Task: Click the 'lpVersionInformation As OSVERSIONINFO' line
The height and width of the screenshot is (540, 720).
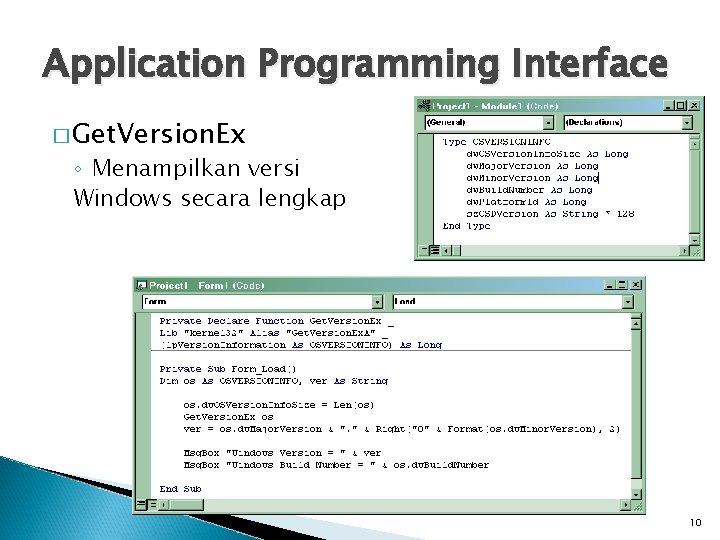Action: click(x=301, y=345)
